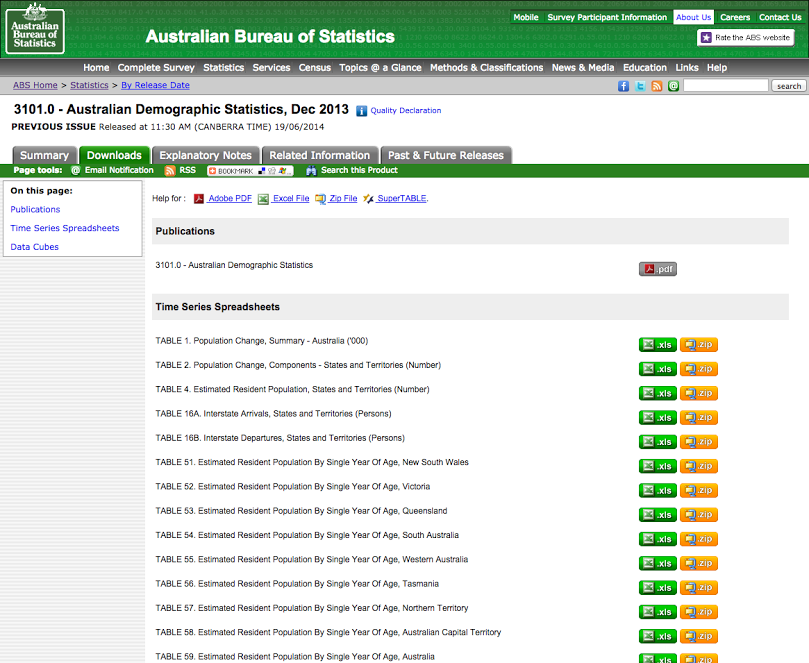Viewport: 809px width, 663px height.
Task: Jump to Publications section in sidebar
Action: click(35, 209)
